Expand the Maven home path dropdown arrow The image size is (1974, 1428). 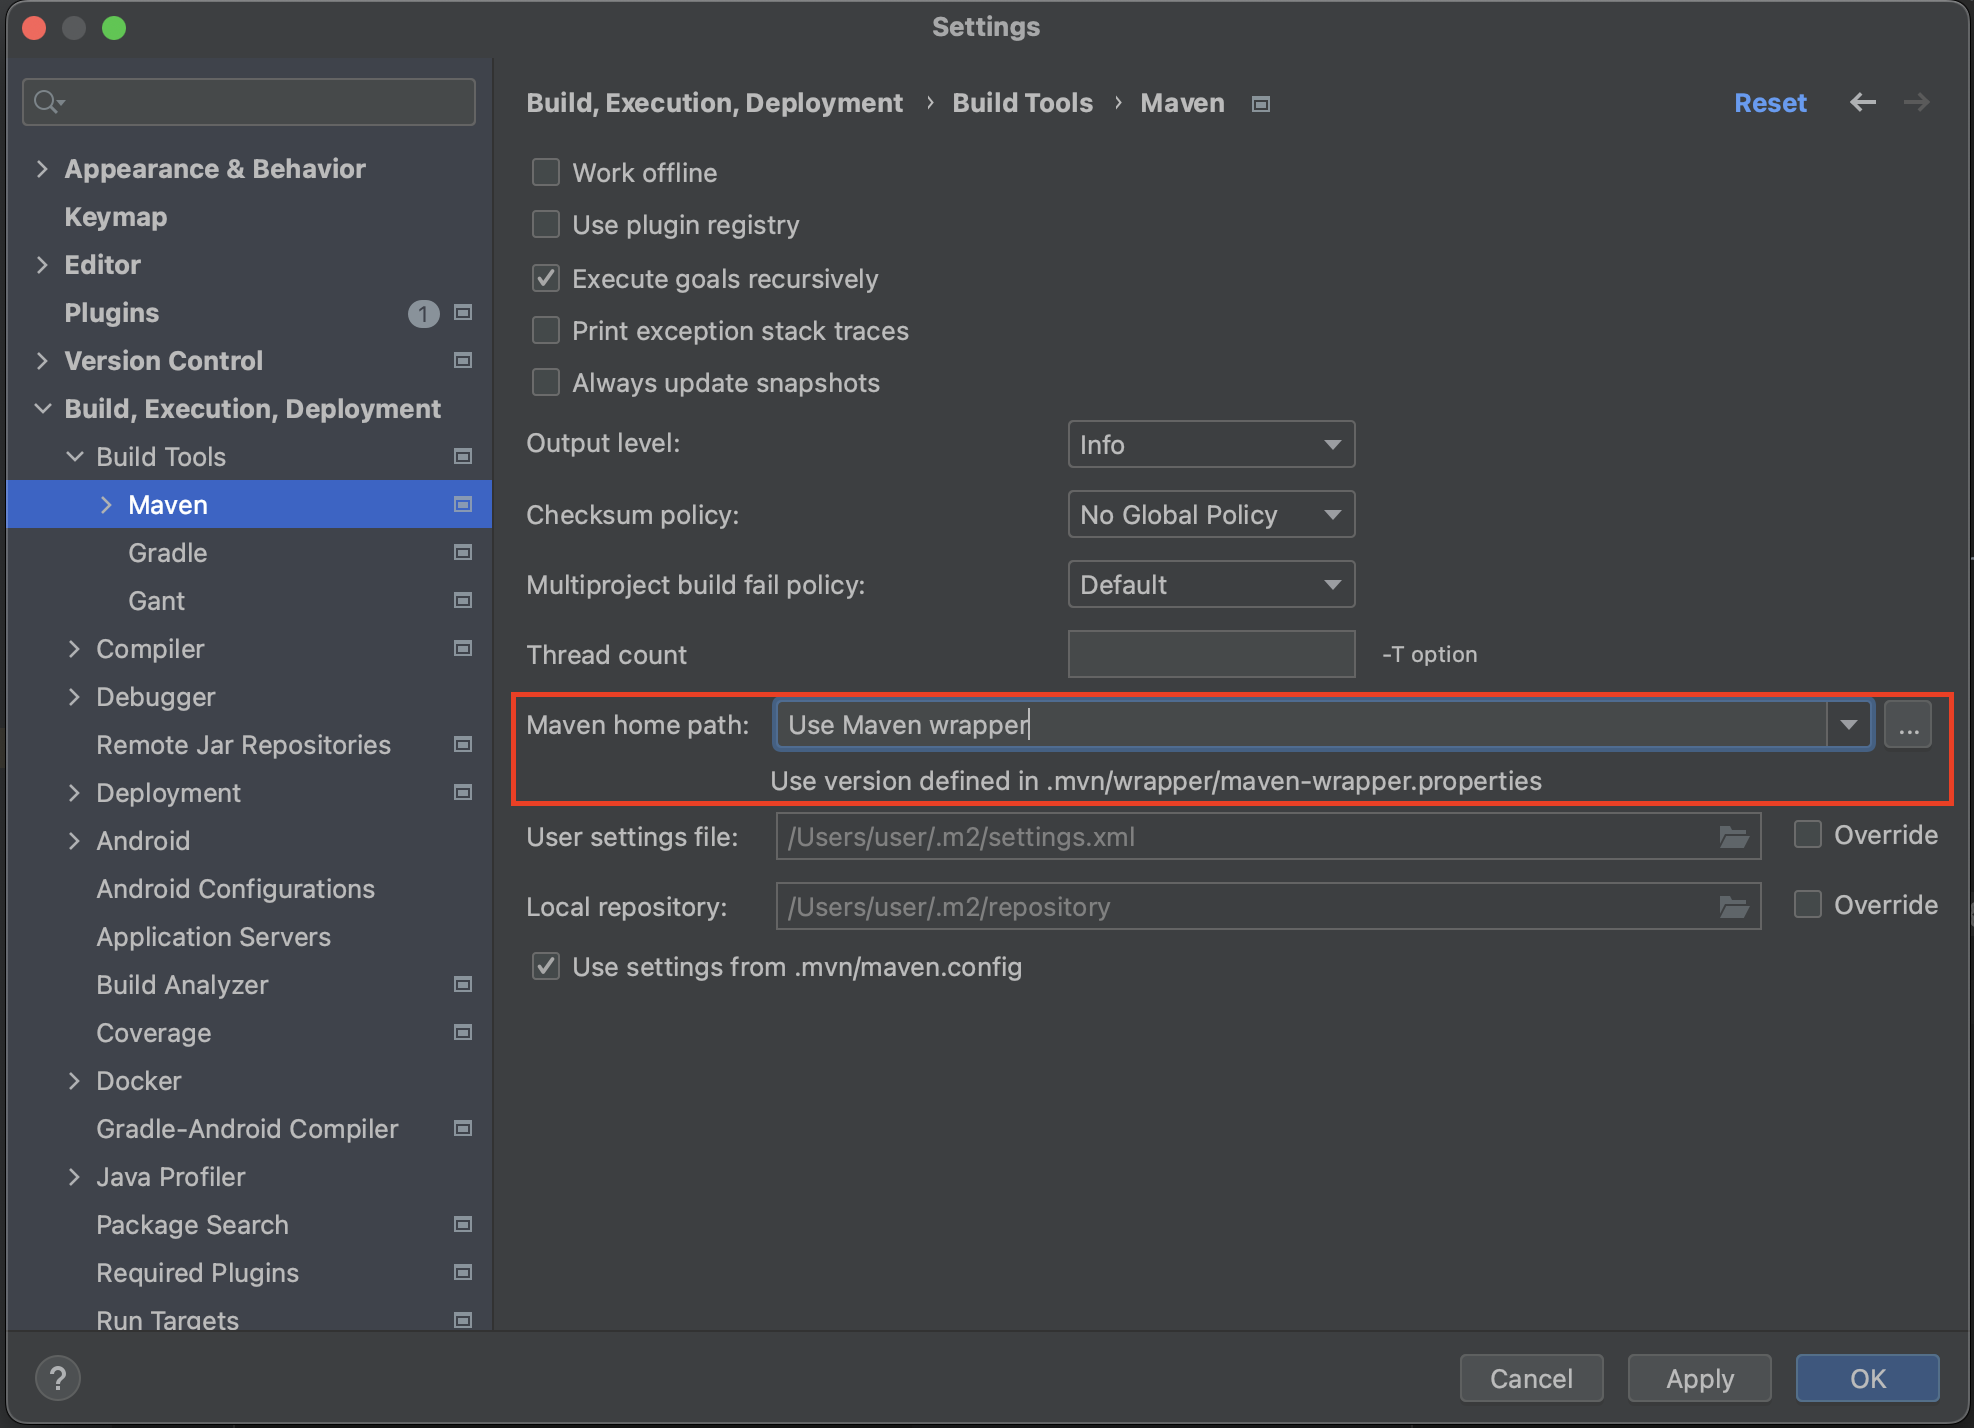1848,725
